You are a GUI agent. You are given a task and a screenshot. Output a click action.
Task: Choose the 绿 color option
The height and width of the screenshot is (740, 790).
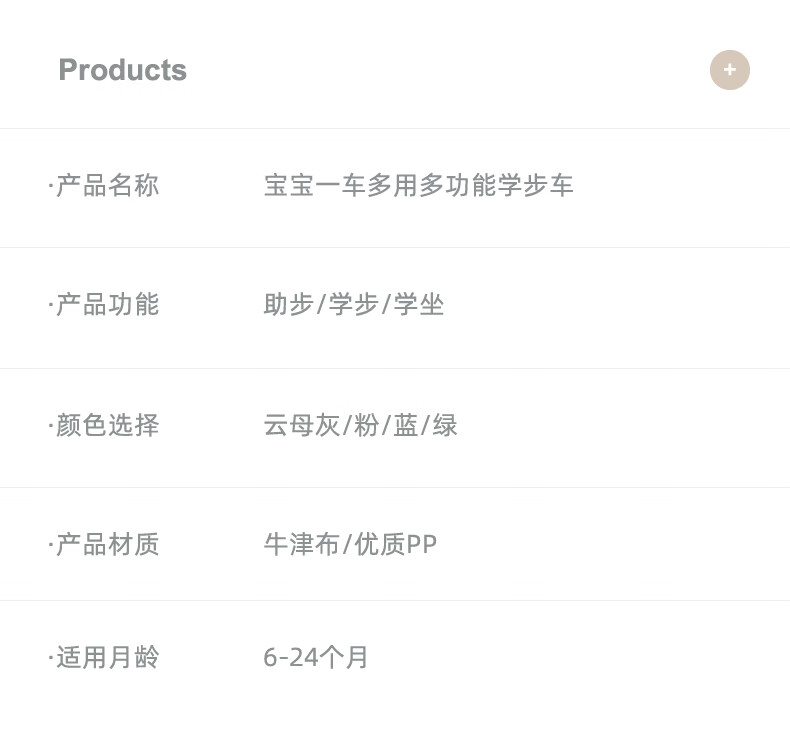coord(445,425)
